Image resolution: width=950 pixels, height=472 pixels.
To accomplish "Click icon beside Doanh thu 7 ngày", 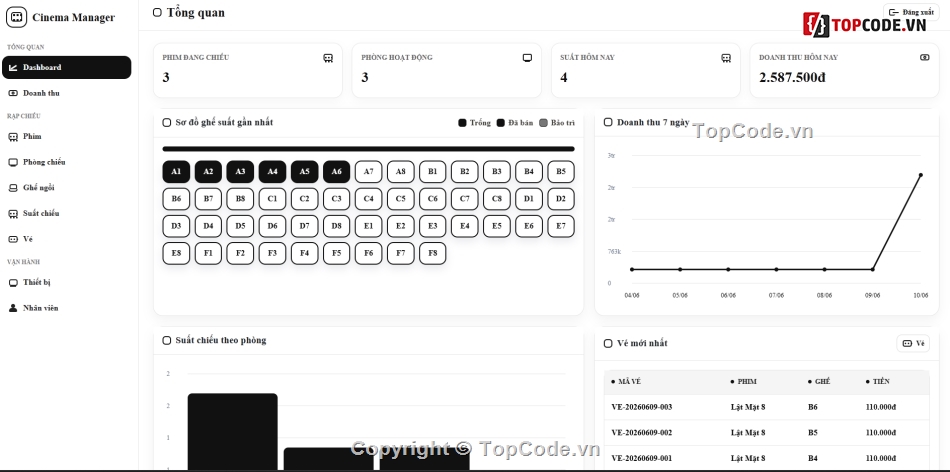I will [608, 122].
